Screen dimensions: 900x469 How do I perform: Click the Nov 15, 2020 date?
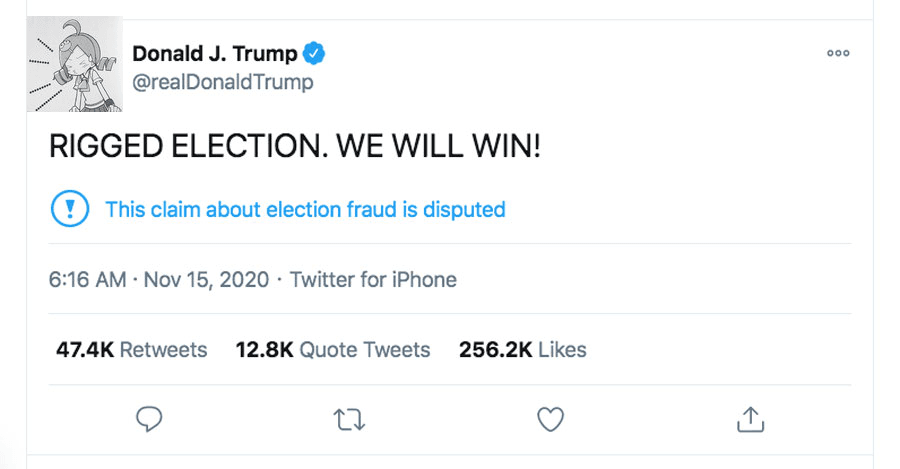(x=207, y=280)
